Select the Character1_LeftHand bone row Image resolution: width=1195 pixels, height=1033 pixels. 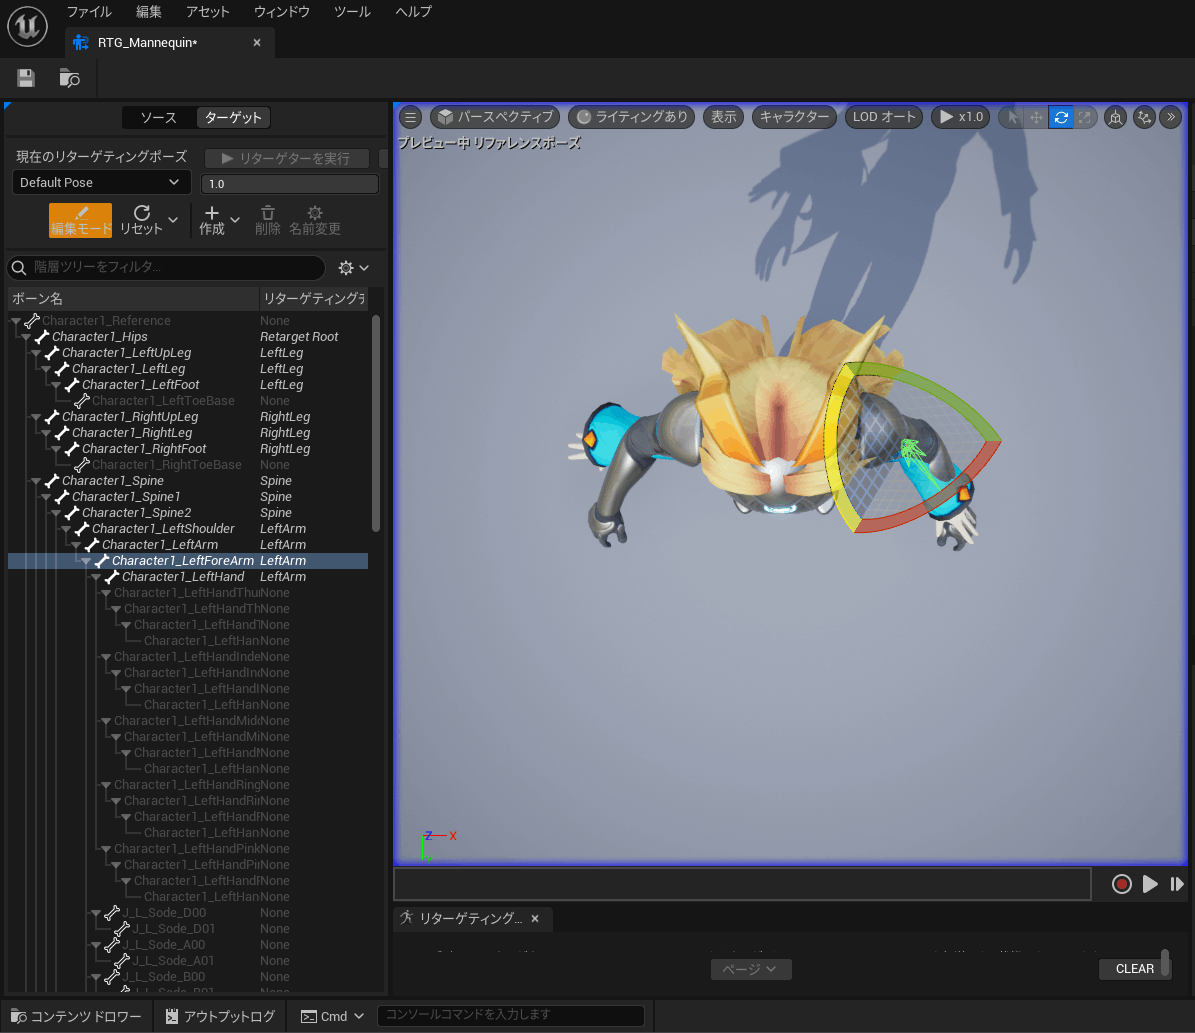[187, 577]
